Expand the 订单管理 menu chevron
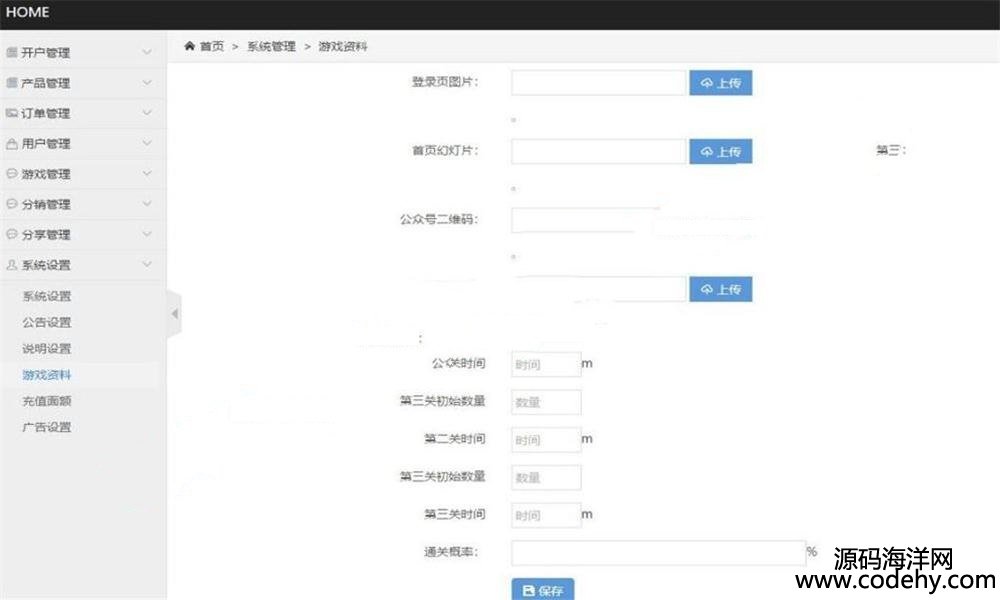 [147, 113]
